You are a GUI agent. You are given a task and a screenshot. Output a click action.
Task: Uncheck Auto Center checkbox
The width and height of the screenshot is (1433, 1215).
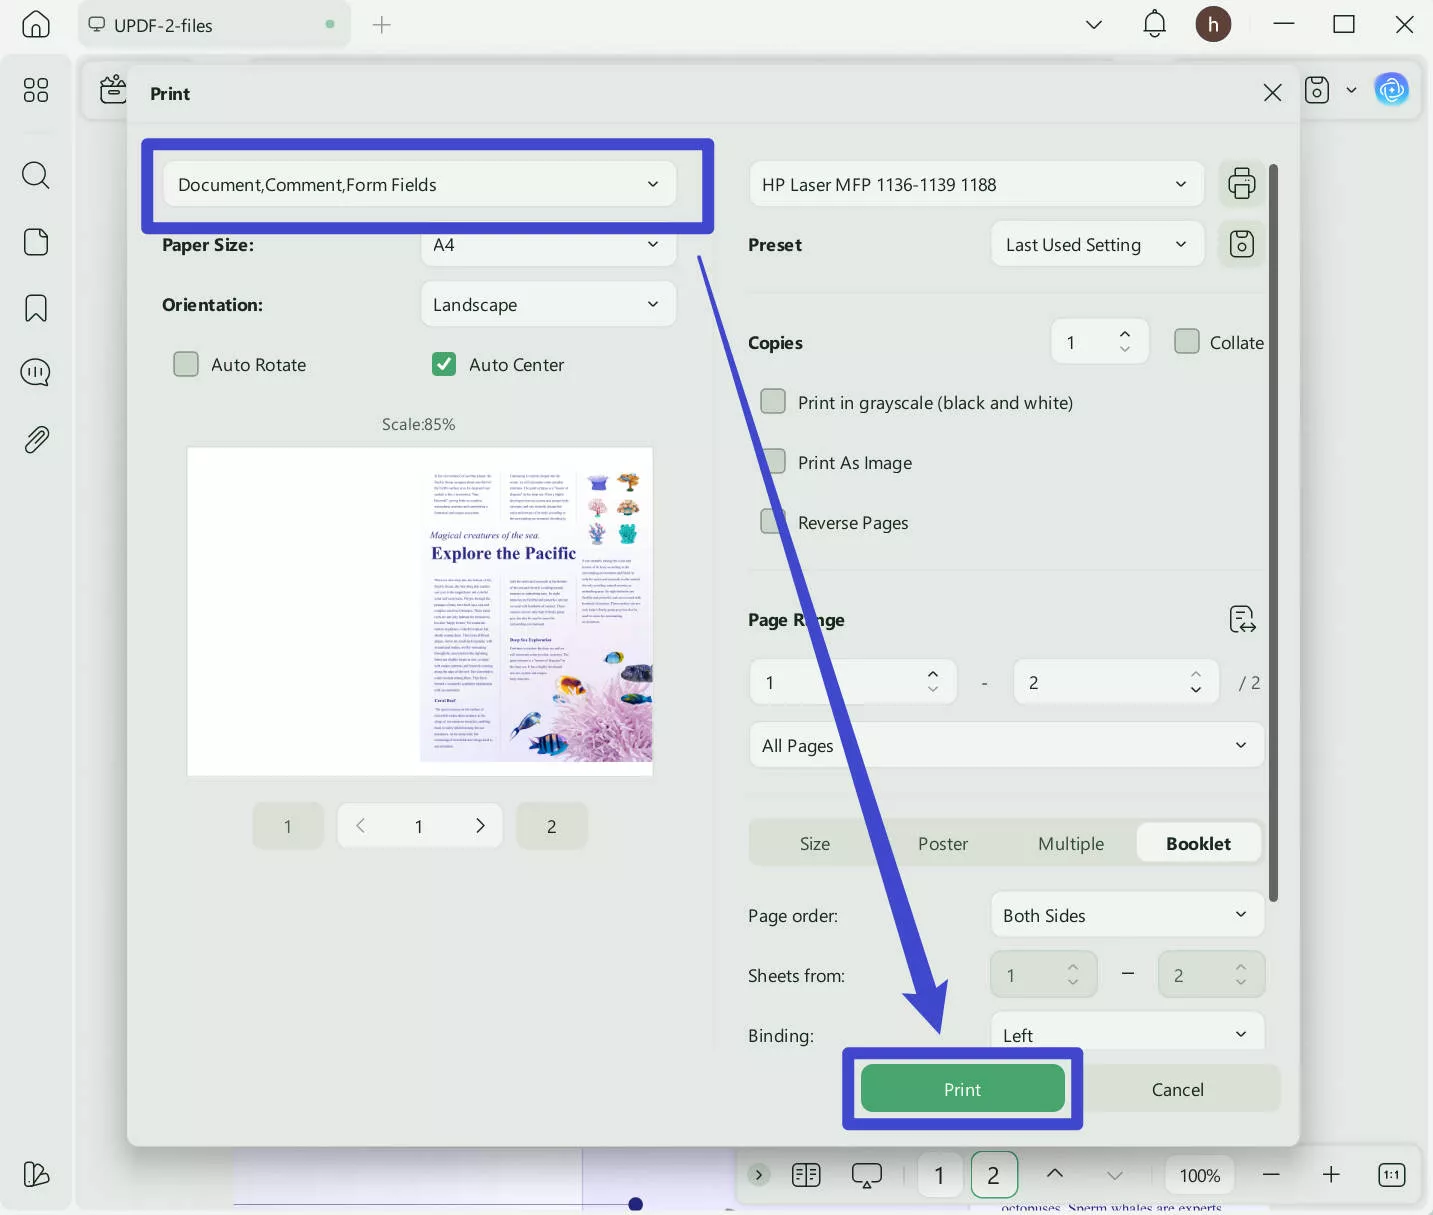(x=444, y=364)
